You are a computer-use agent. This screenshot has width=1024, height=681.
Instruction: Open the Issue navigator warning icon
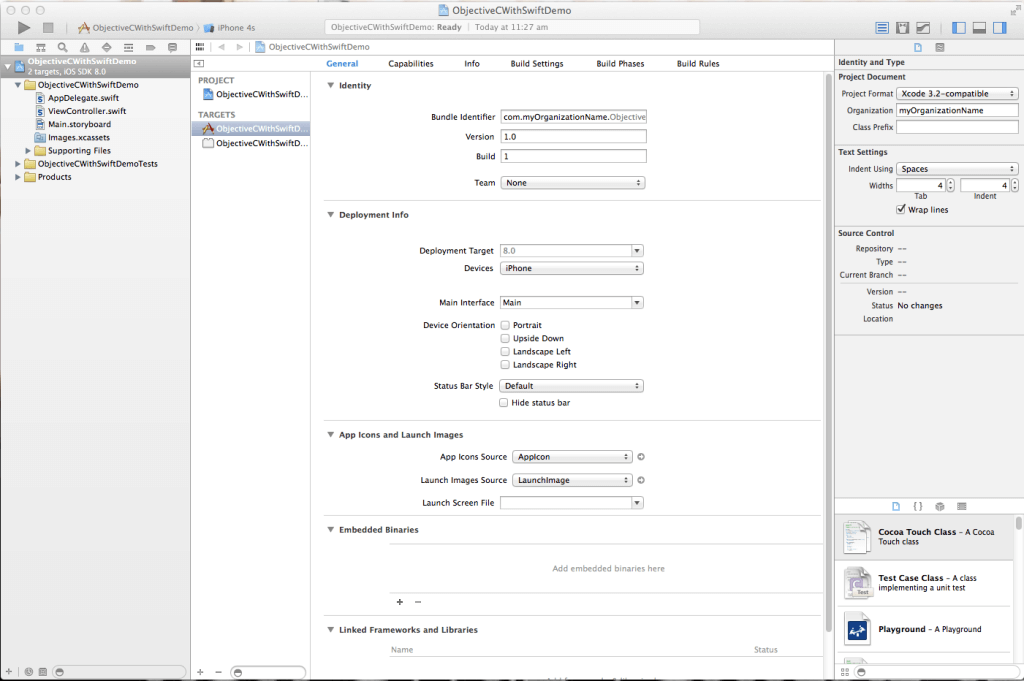click(x=85, y=47)
